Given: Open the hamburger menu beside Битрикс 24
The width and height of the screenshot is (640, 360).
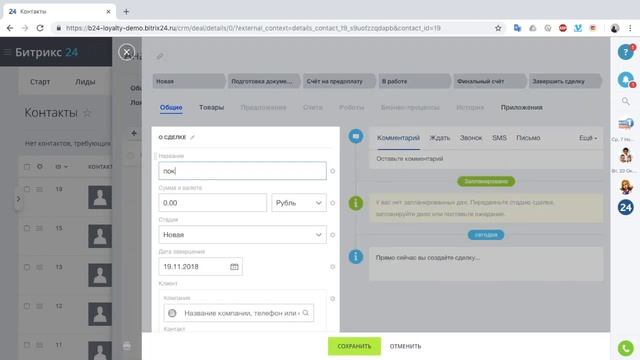Looking at the screenshot, I should click(7, 52).
